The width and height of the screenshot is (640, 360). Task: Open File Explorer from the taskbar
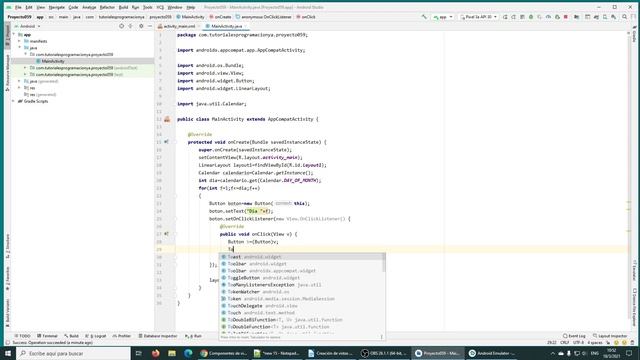(172, 353)
